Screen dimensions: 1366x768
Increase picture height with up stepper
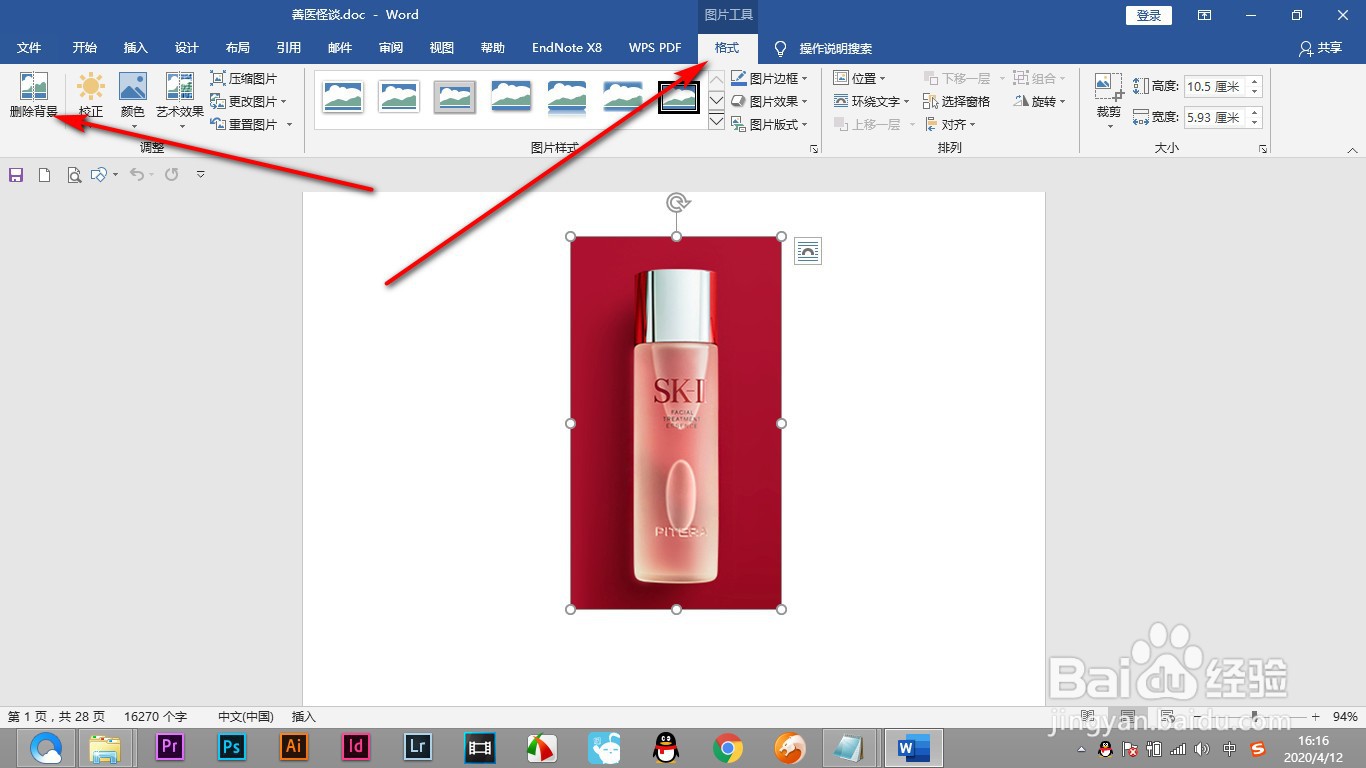click(x=1255, y=82)
